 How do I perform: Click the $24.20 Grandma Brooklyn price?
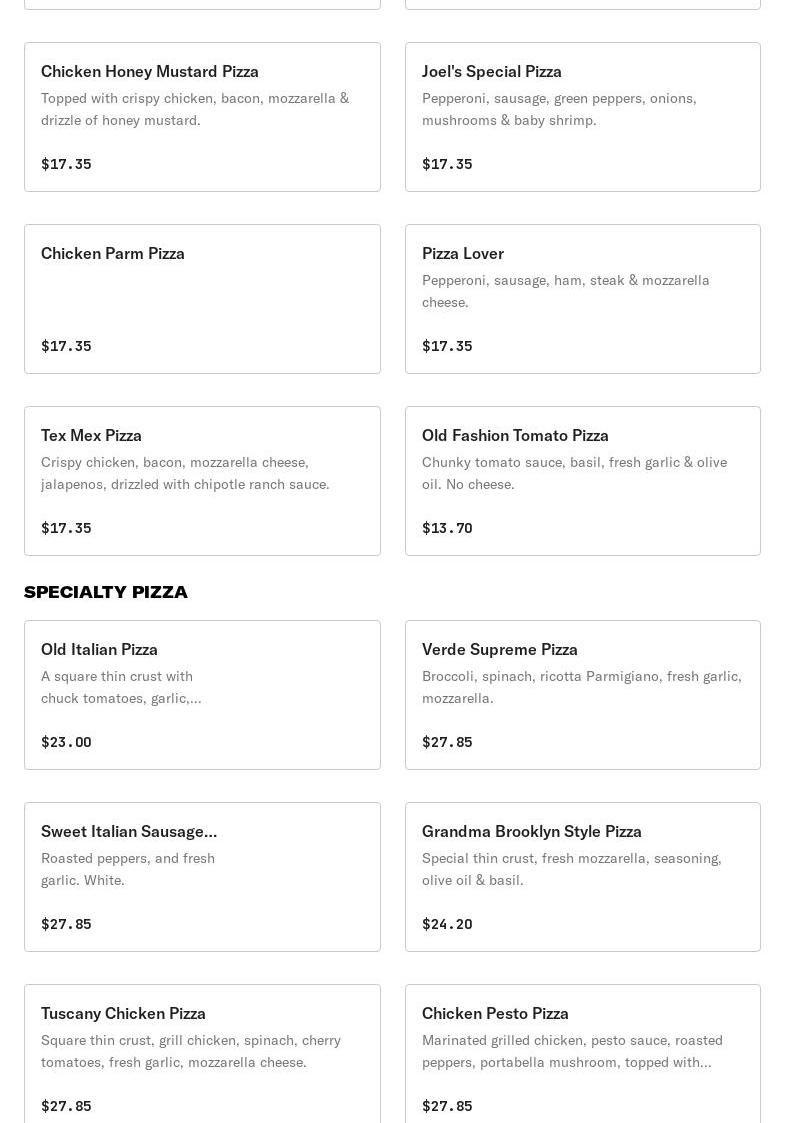coord(447,924)
